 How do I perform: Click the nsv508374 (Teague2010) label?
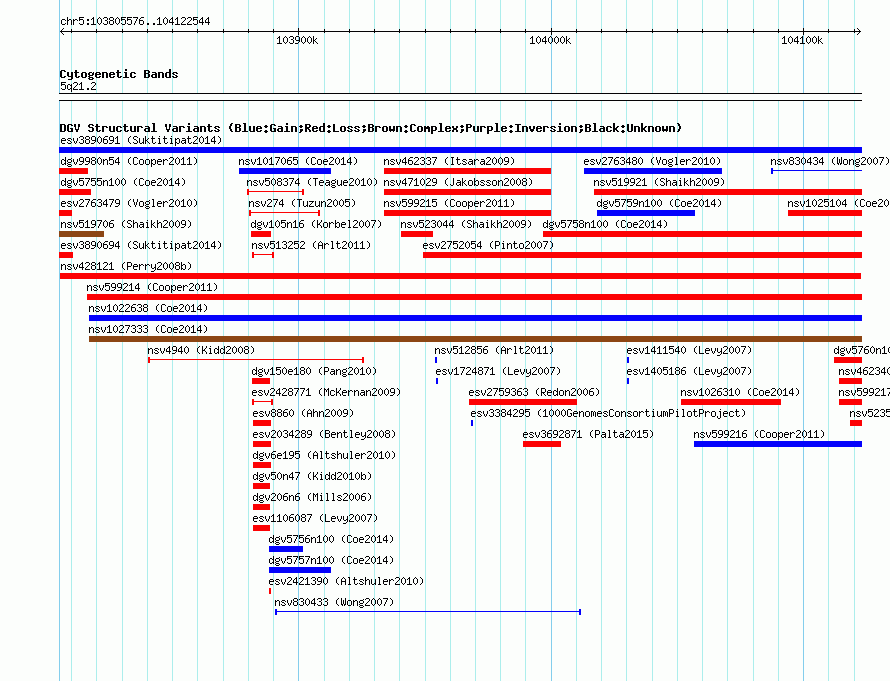coord(312,182)
